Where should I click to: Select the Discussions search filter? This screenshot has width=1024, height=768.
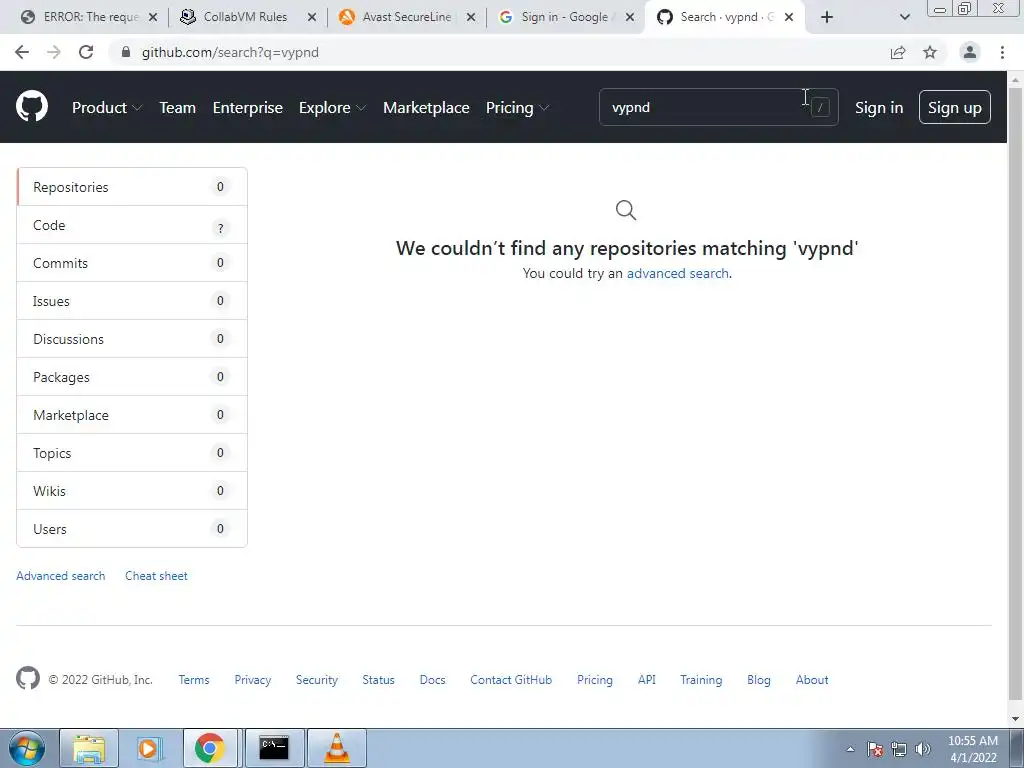132,339
